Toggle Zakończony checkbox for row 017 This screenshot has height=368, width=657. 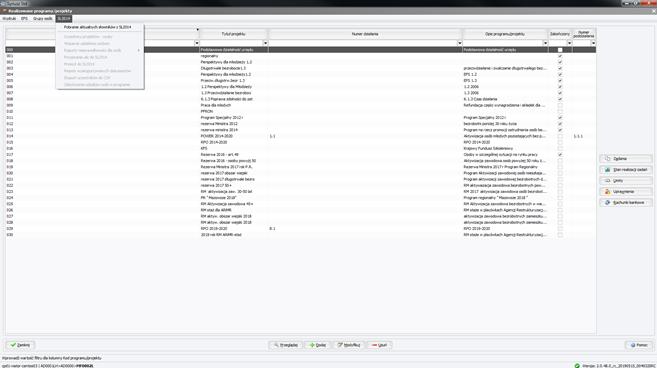tap(560, 155)
